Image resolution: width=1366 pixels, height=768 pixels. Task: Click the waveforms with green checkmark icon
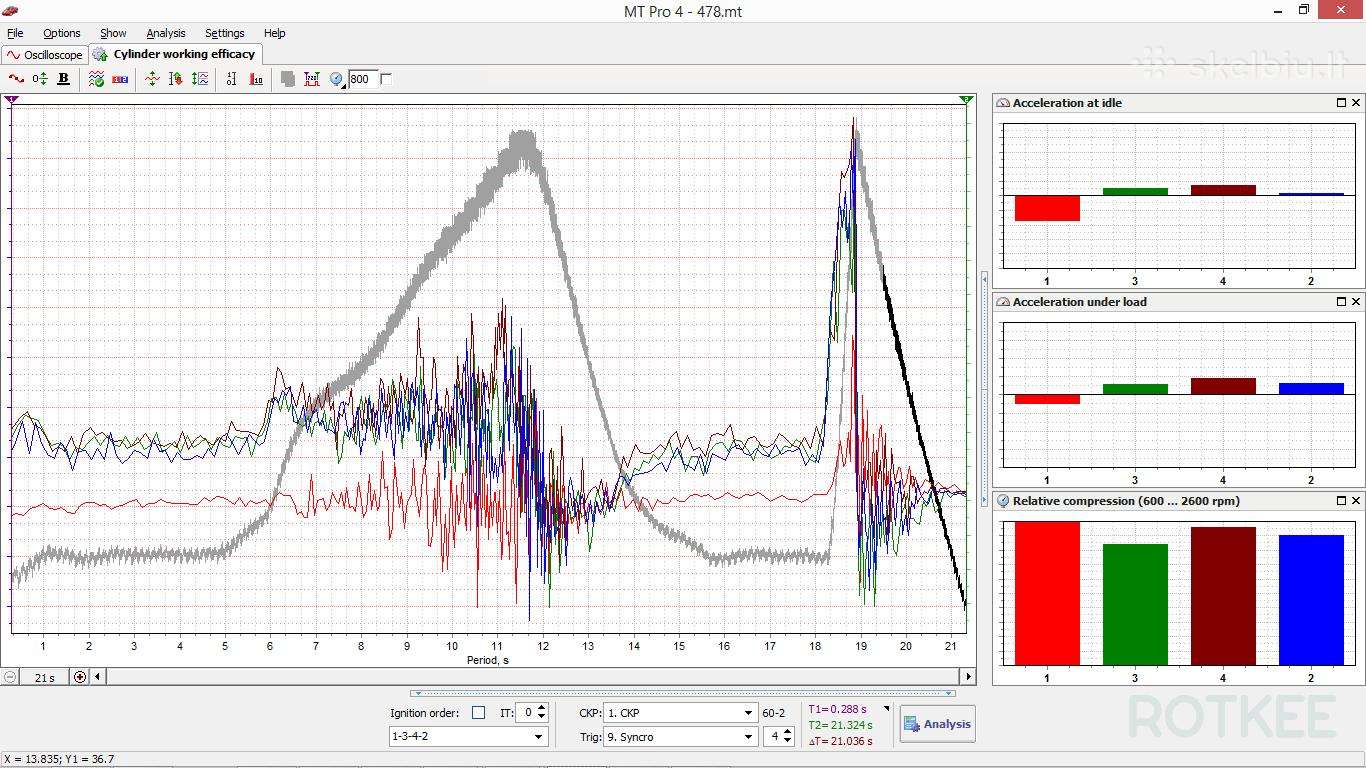pyautogui.click(x=96, y=79)
